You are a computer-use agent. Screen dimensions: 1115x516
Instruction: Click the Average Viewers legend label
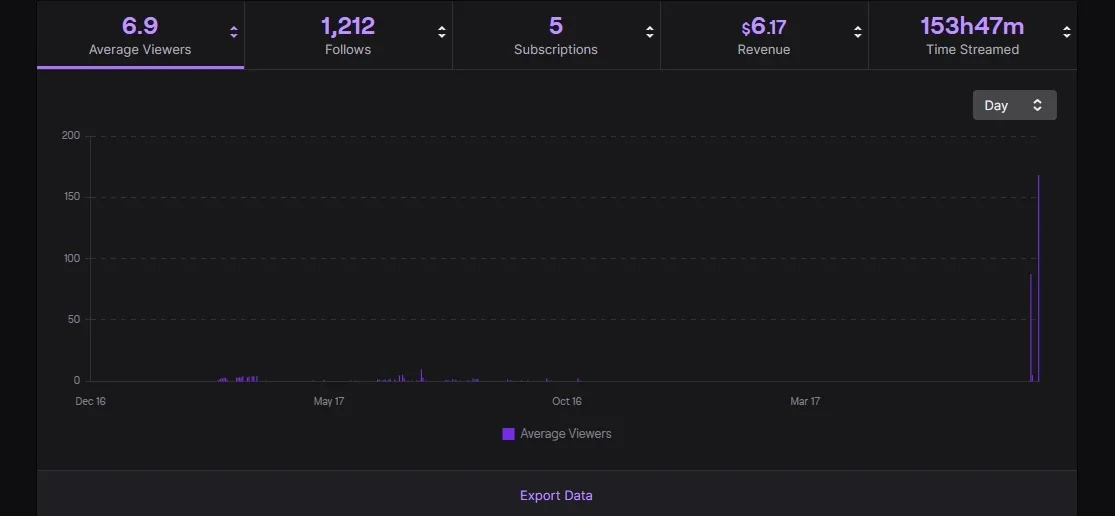[x=565, y=434]
